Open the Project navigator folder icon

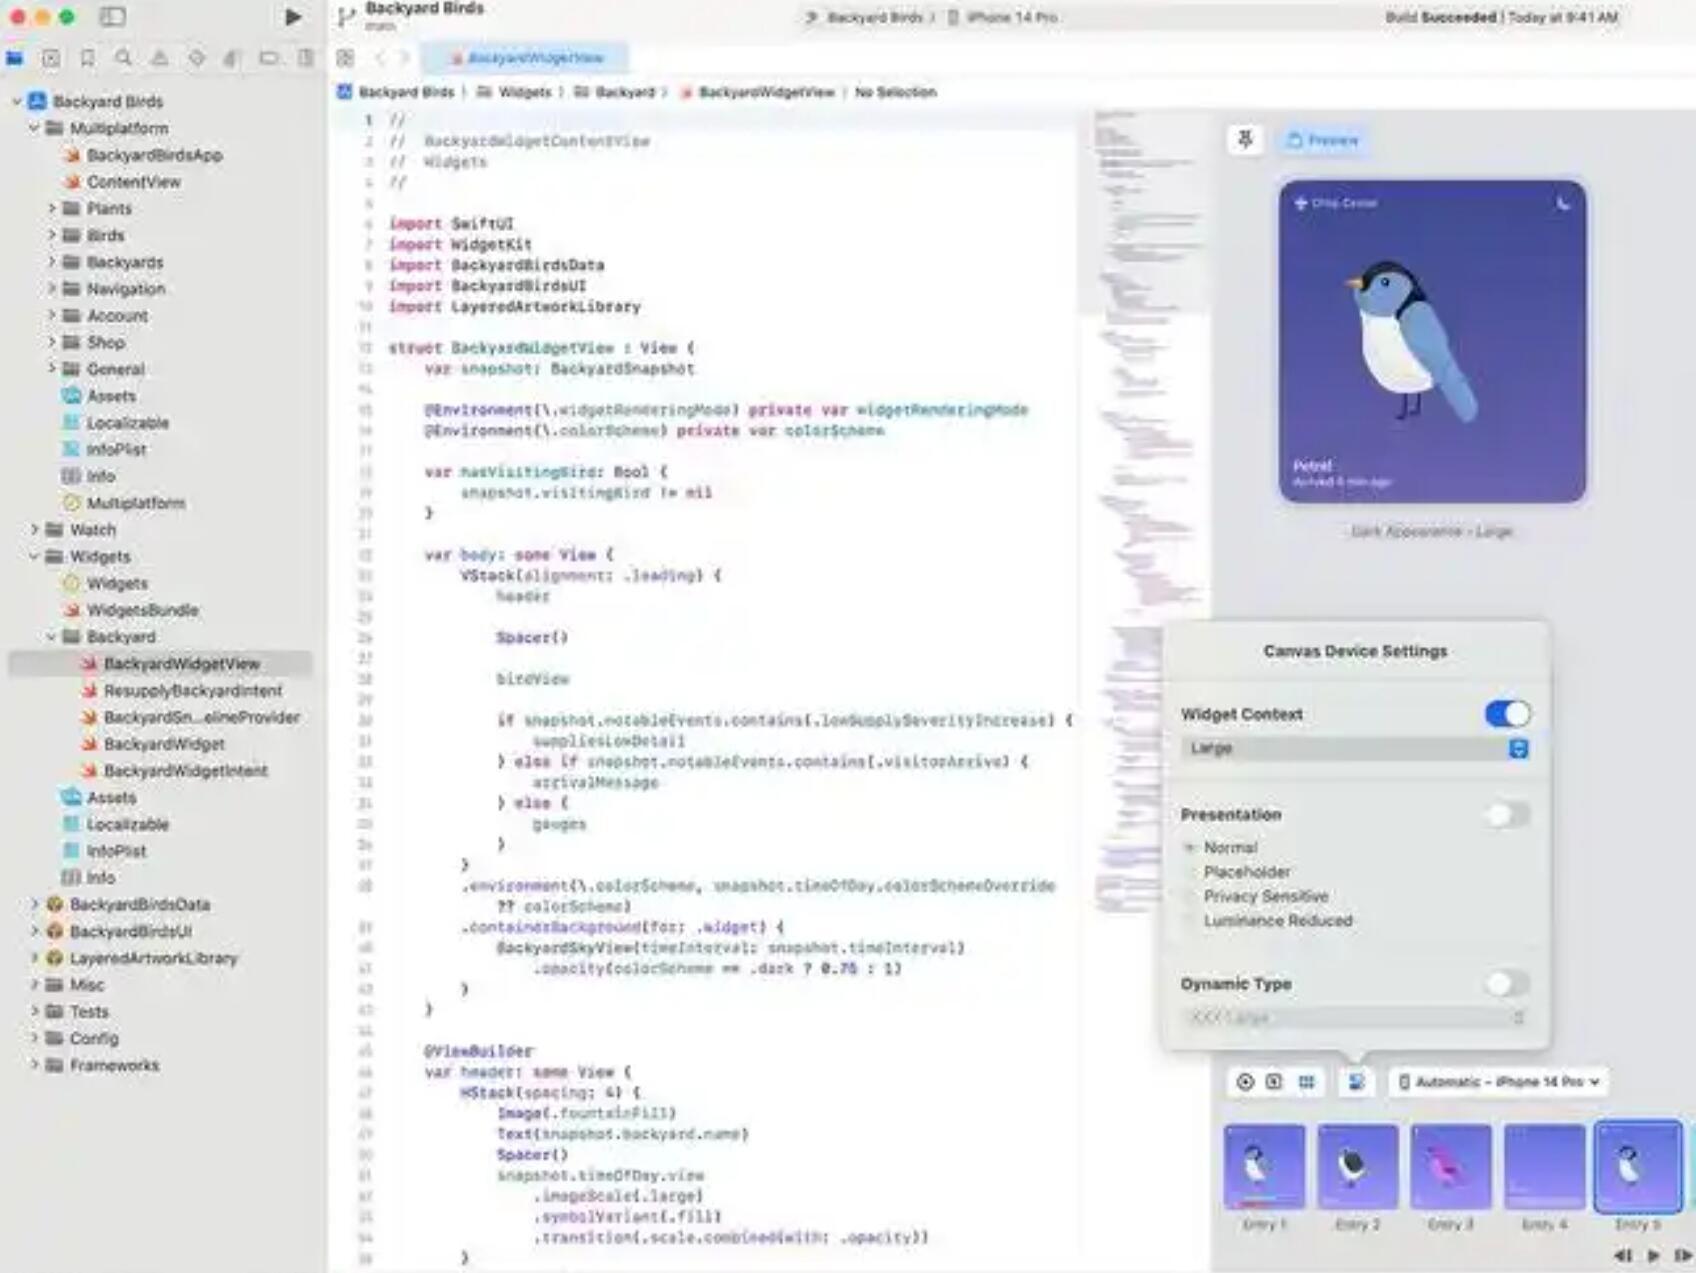coord(15,58)
